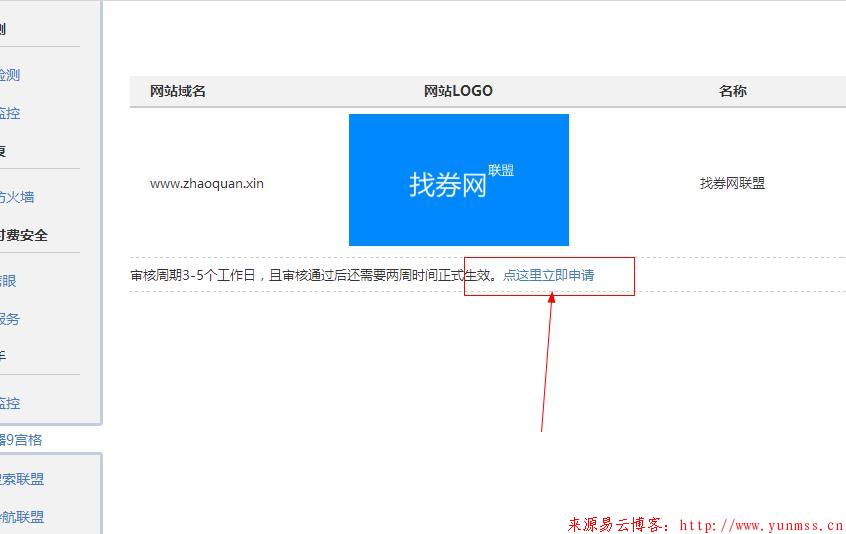Viewport: 846px width, 534px height.
Task: Click the blue 找券网 logo image
Action: tap(459, 180)
